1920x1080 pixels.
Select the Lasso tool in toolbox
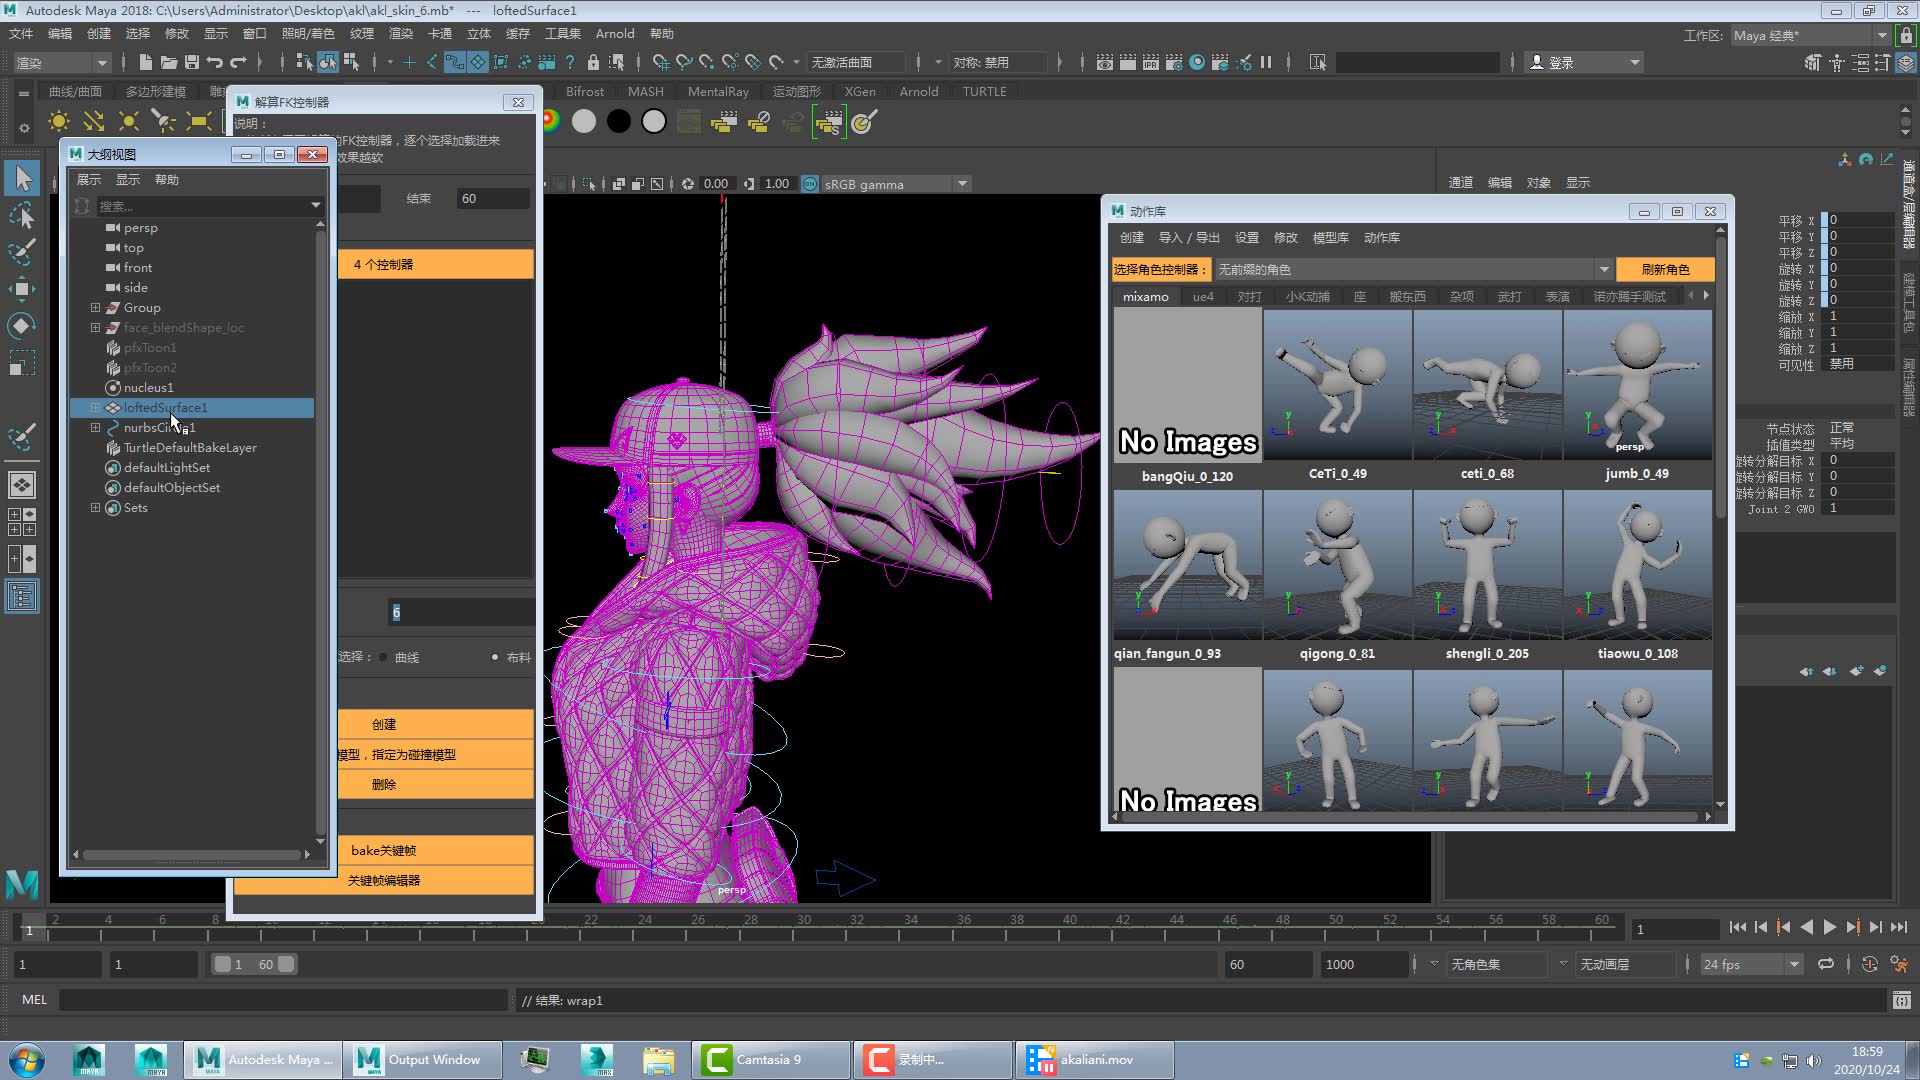click(x=22, y=215)
